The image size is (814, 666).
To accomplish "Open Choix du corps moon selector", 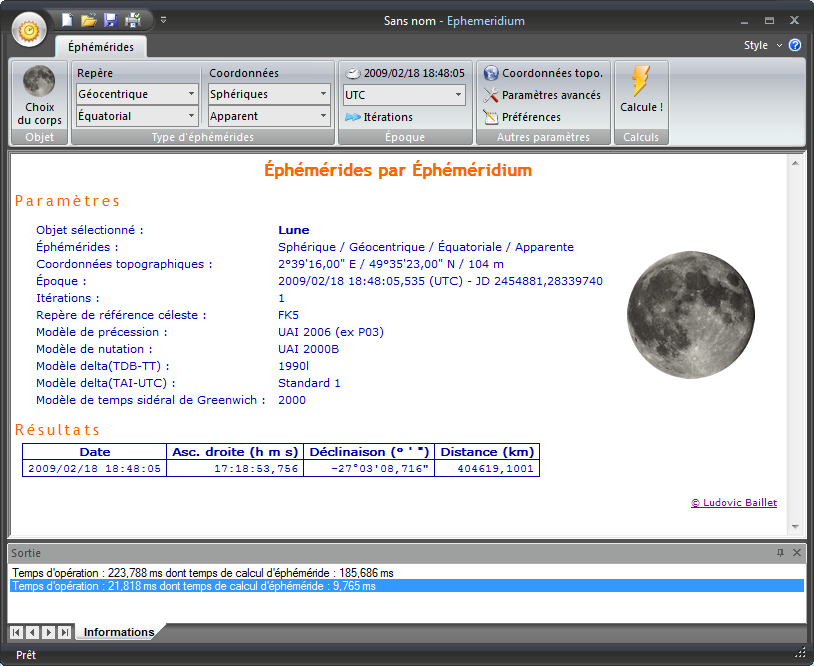I will coord(39,96).
